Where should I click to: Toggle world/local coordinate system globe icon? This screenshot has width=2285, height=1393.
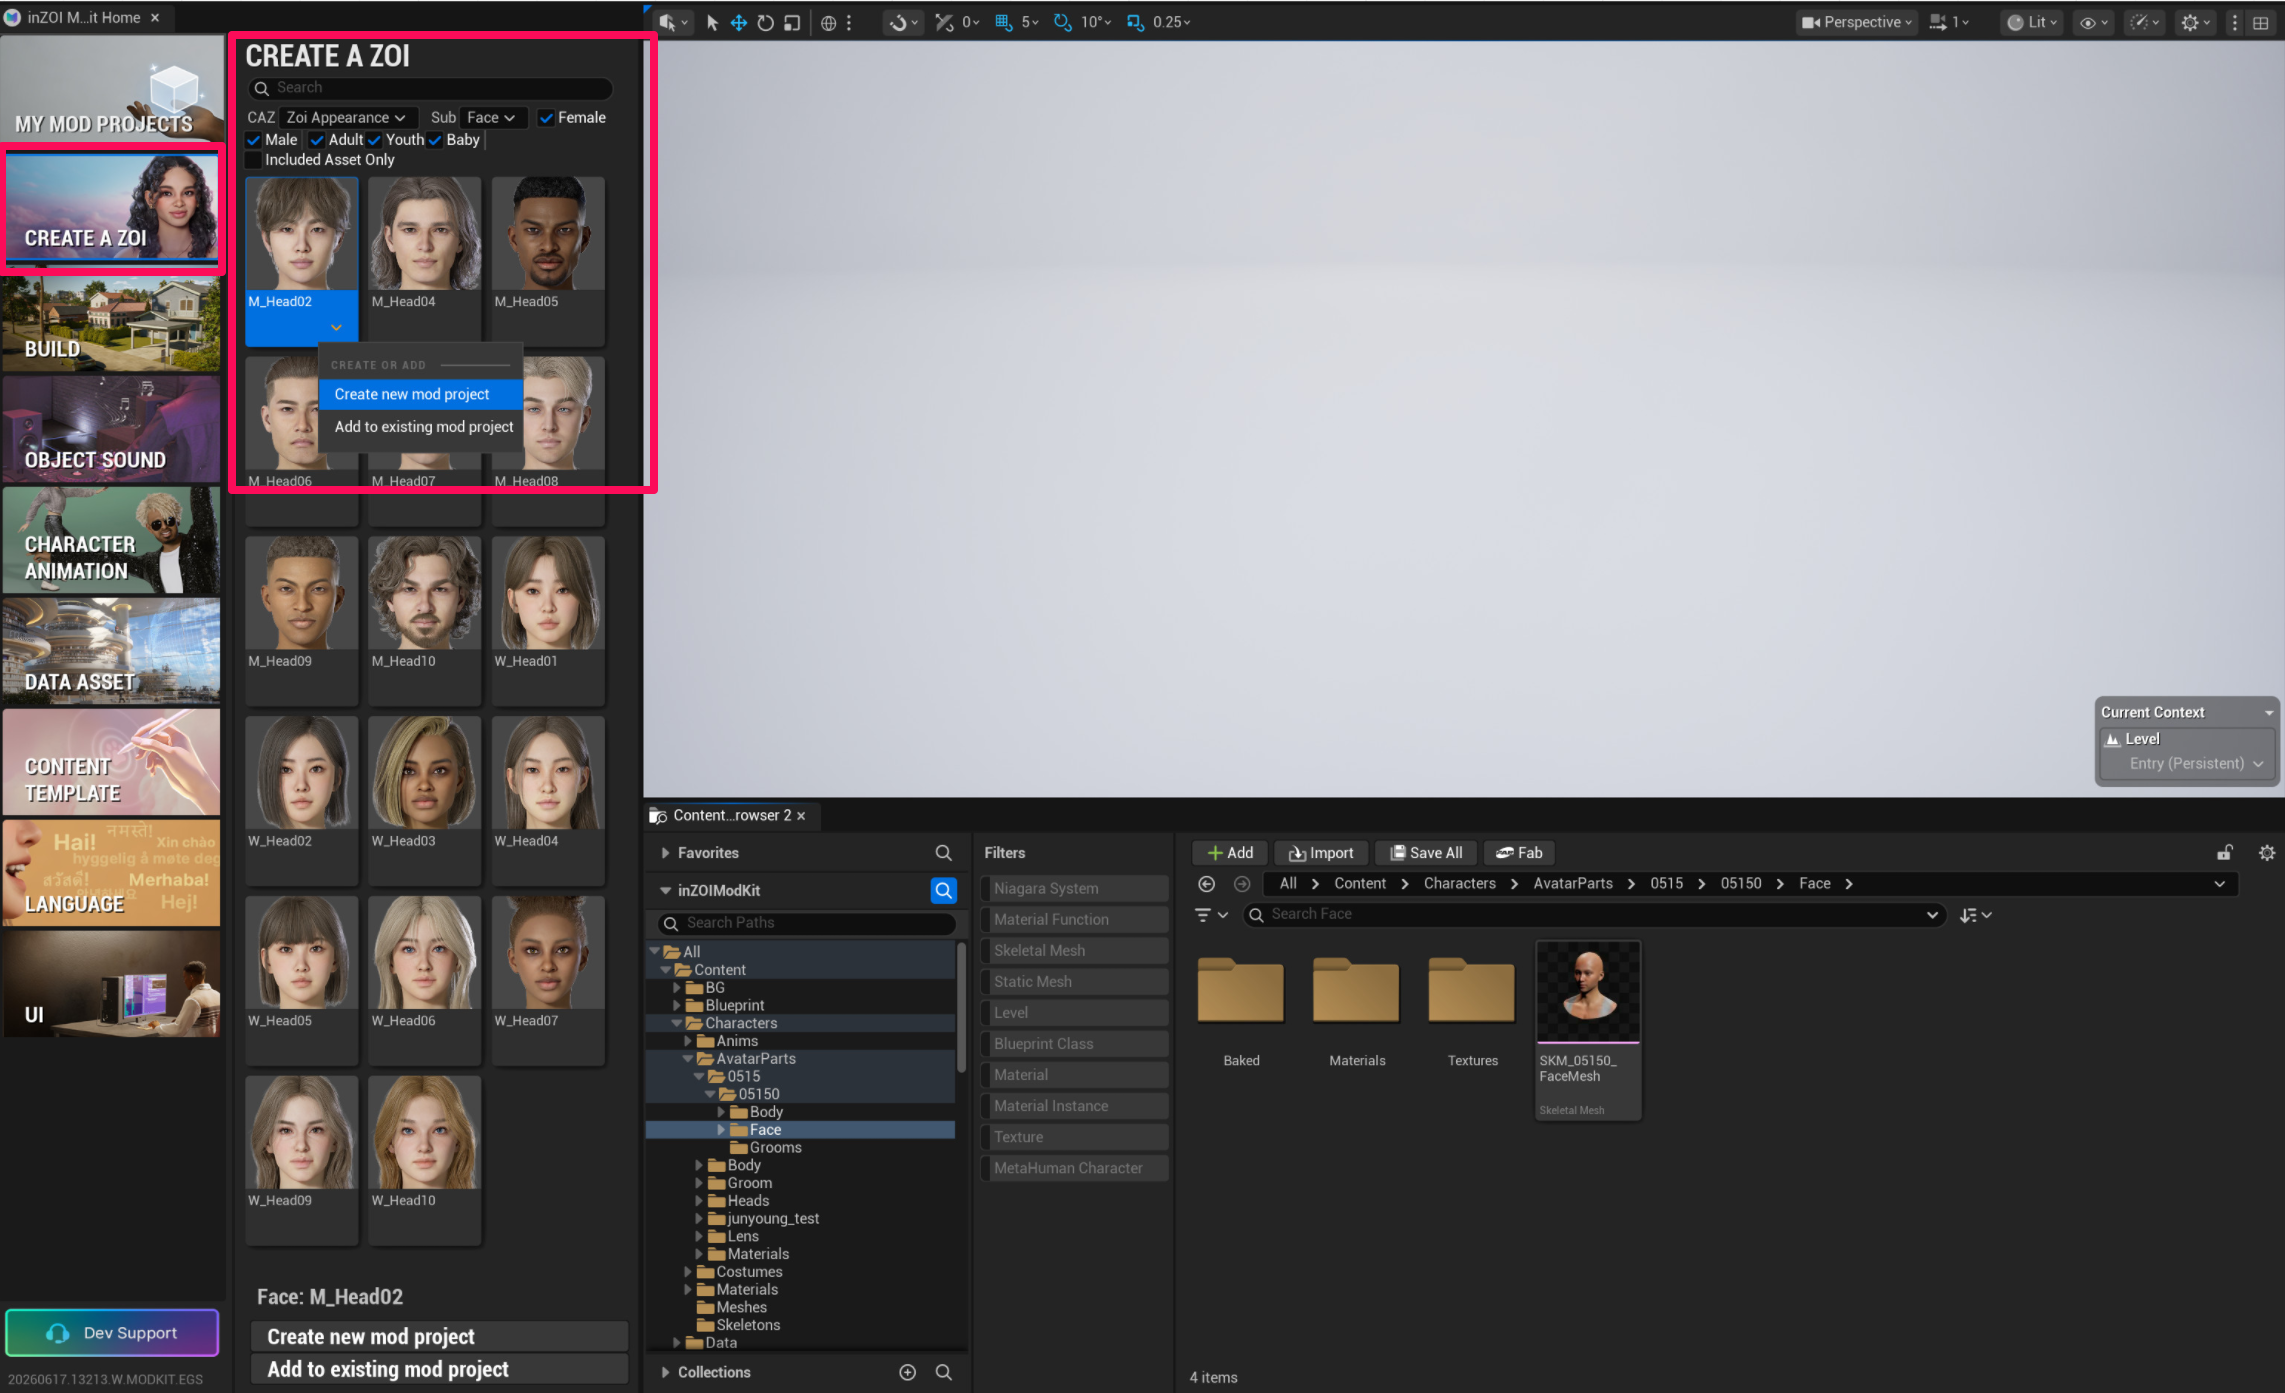[828, 22]
